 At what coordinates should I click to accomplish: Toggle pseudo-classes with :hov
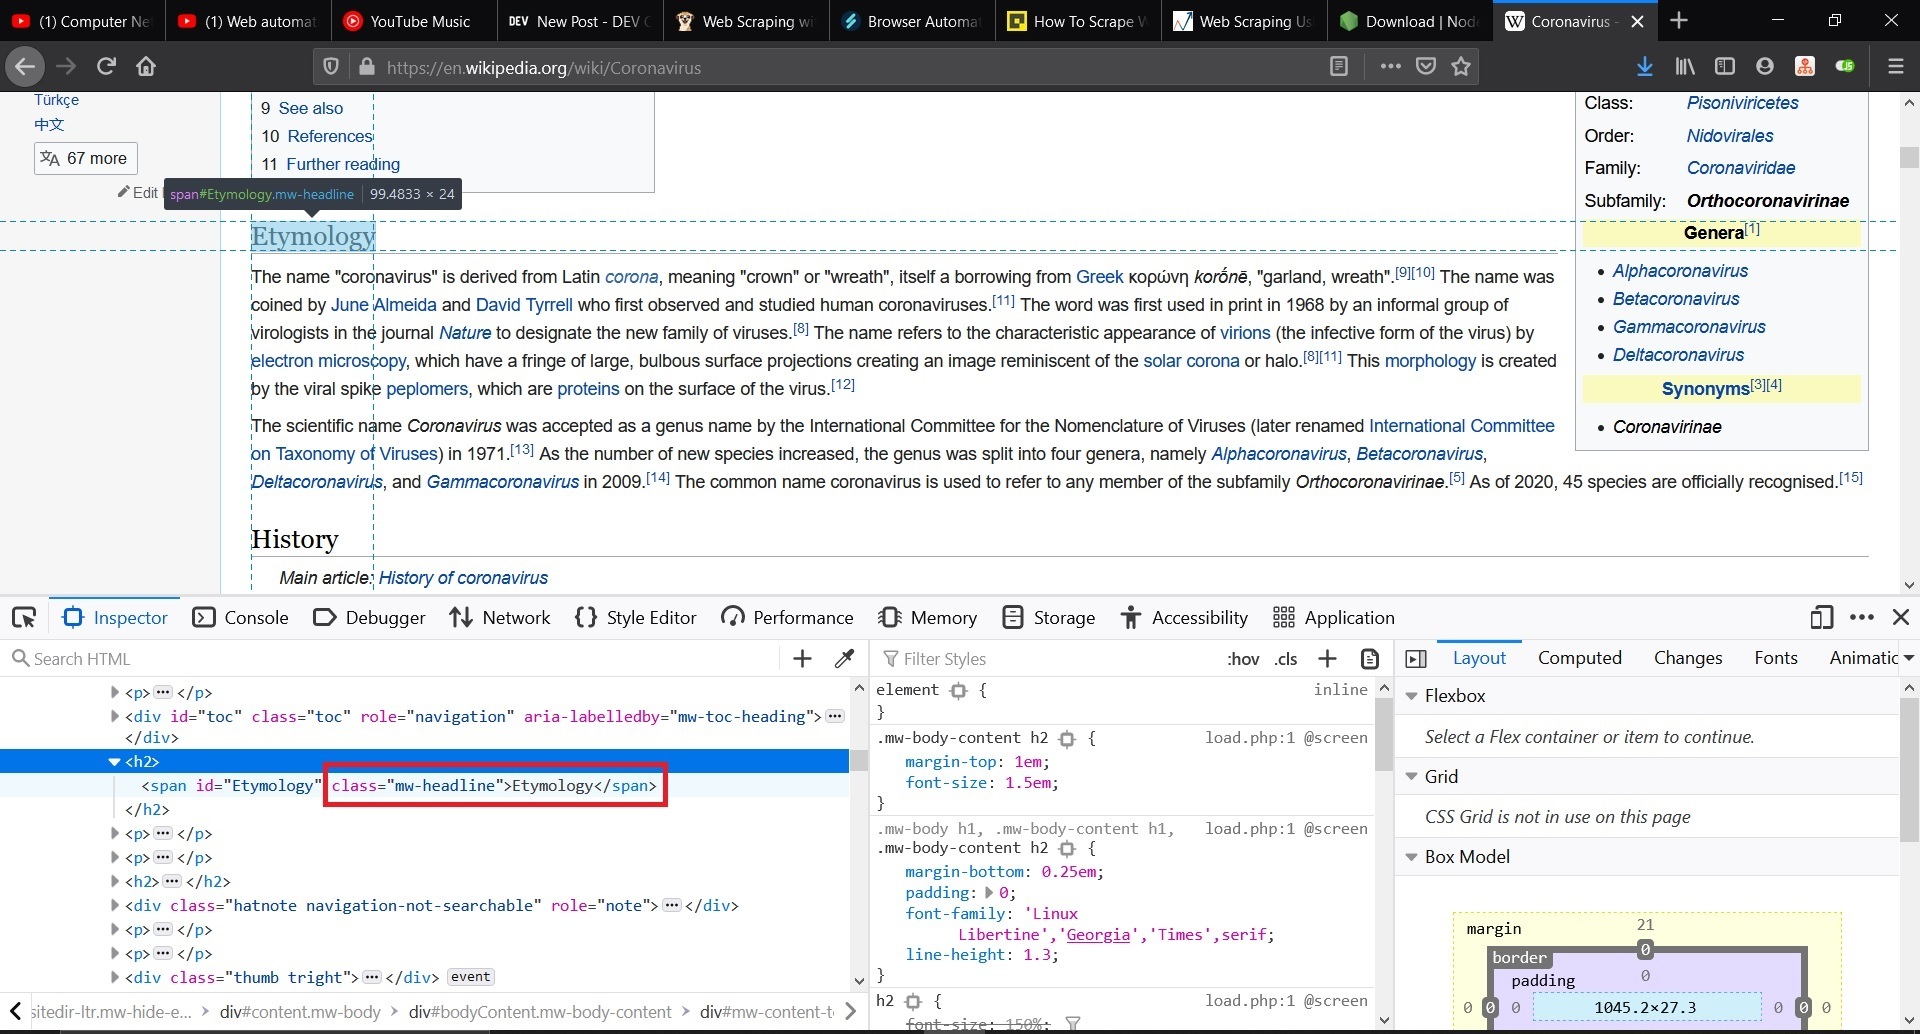coord(1243,658)
